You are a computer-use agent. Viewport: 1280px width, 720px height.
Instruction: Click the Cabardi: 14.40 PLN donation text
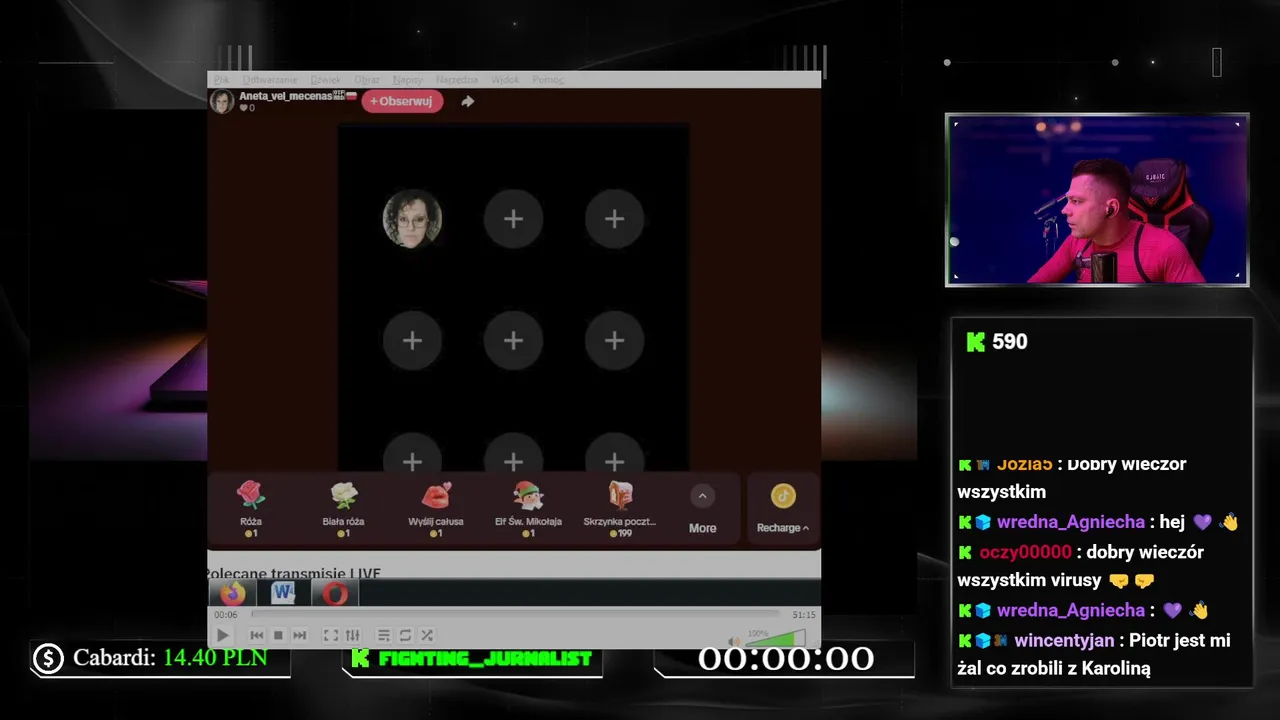pyautogui.click(x=170, y=658)
